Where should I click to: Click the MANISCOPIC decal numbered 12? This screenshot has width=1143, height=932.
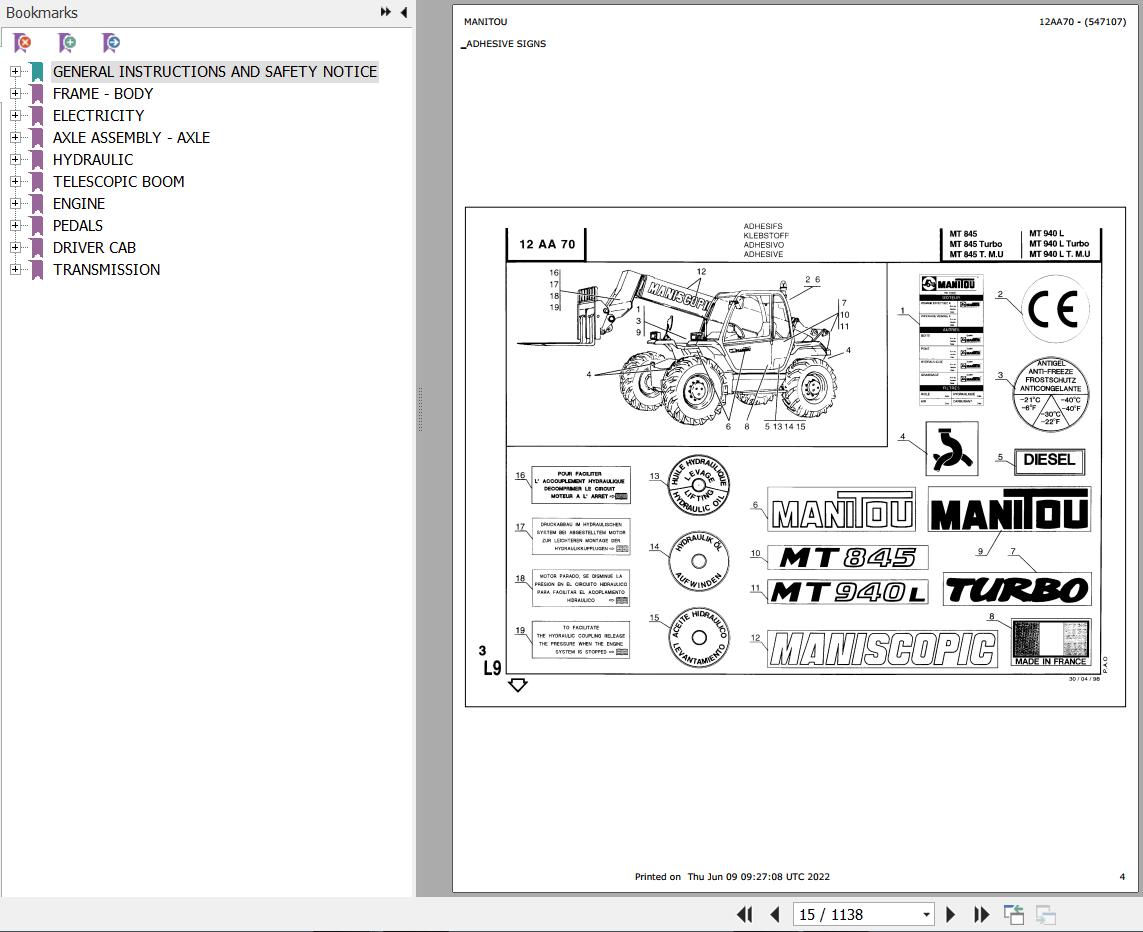click(882, 649)
